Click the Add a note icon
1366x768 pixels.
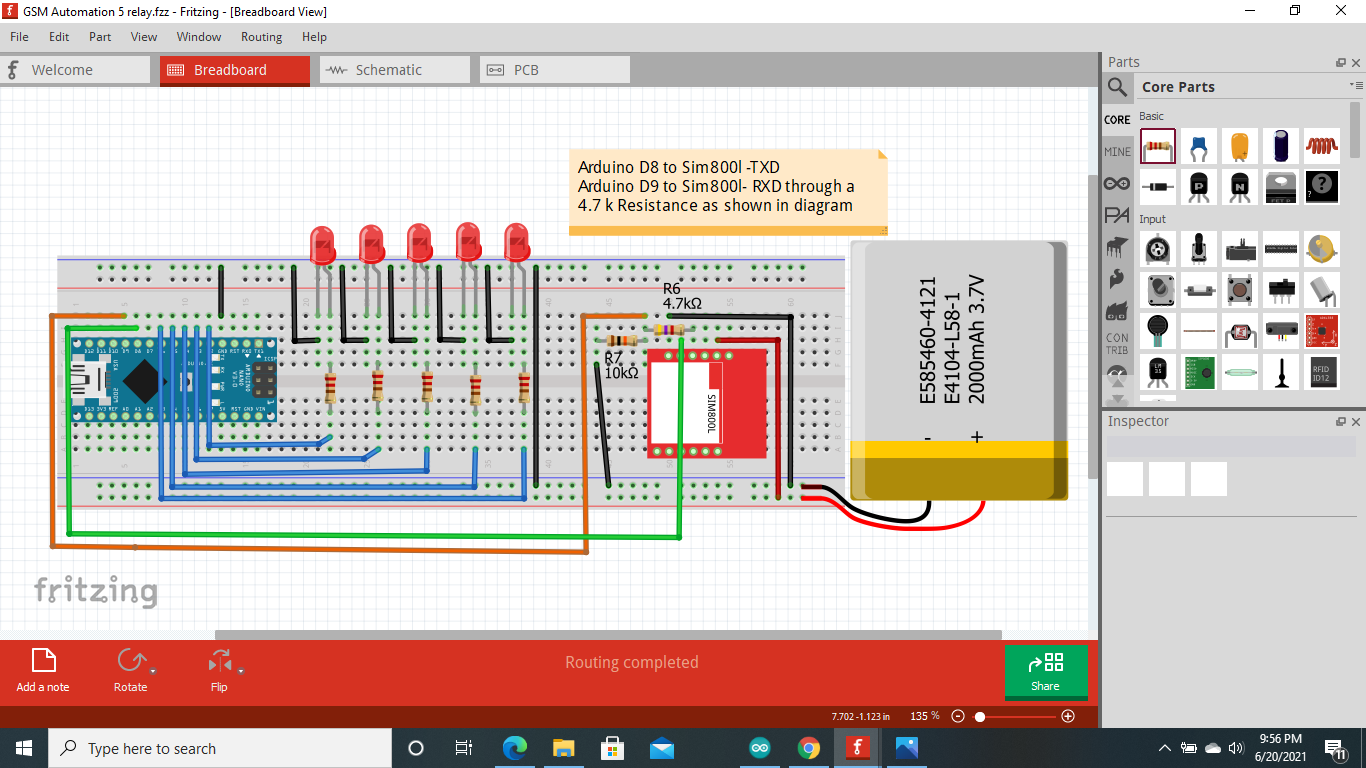click(x=42, y=661)
